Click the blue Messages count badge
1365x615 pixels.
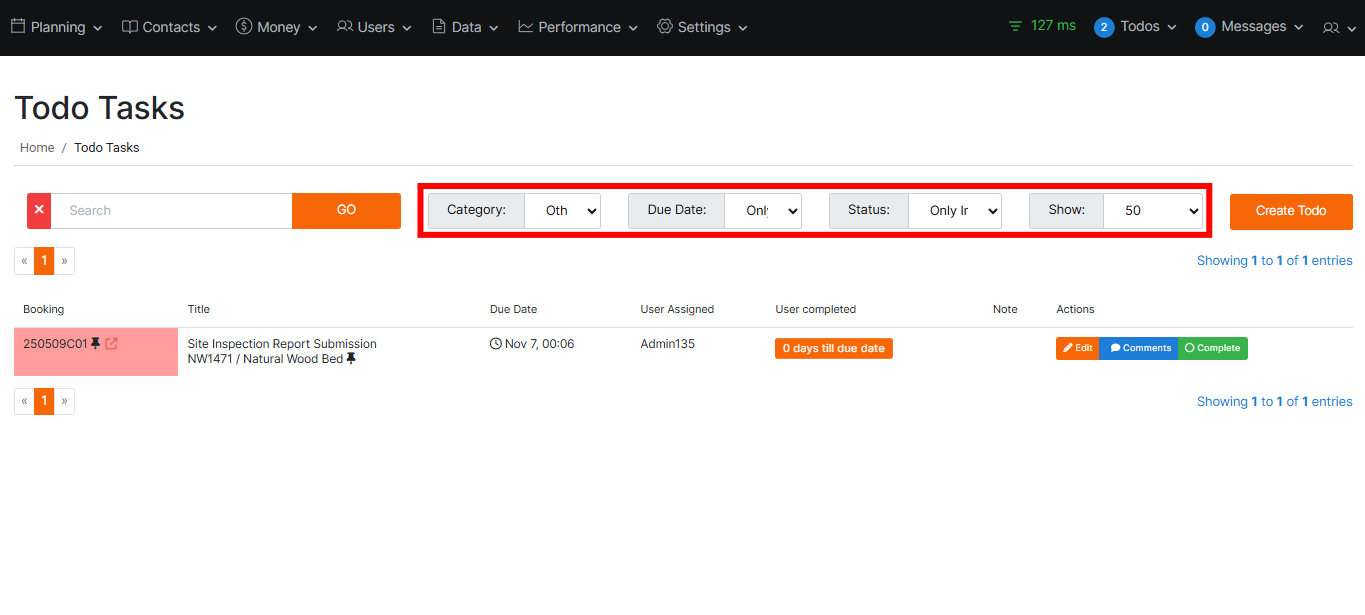(1205, 27)
